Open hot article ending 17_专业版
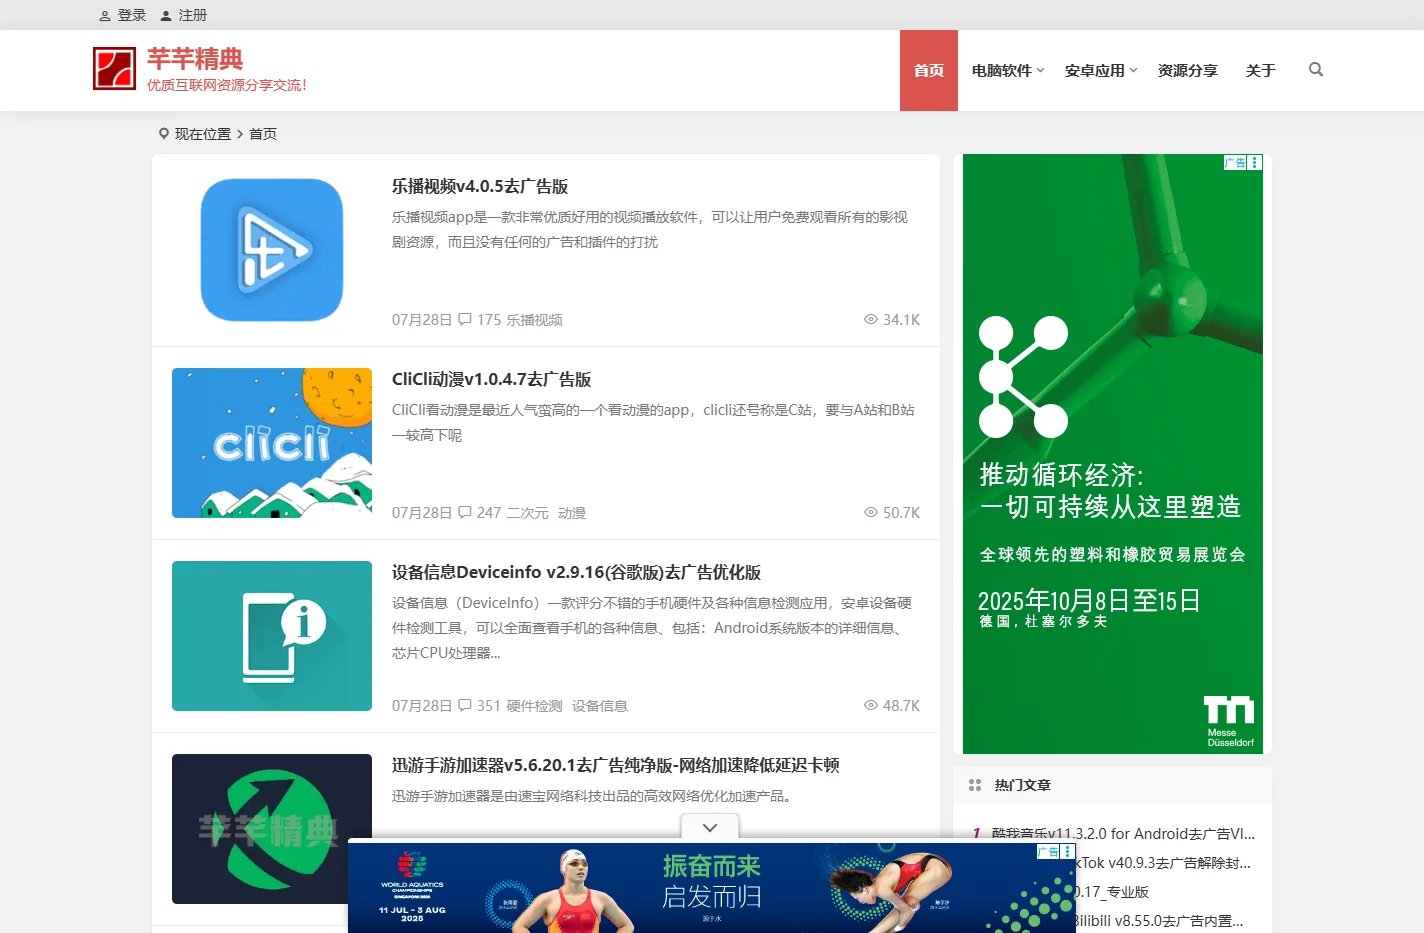This screenshot has width=1424, height=933. pyautogui.click(x=1112, y=891)
